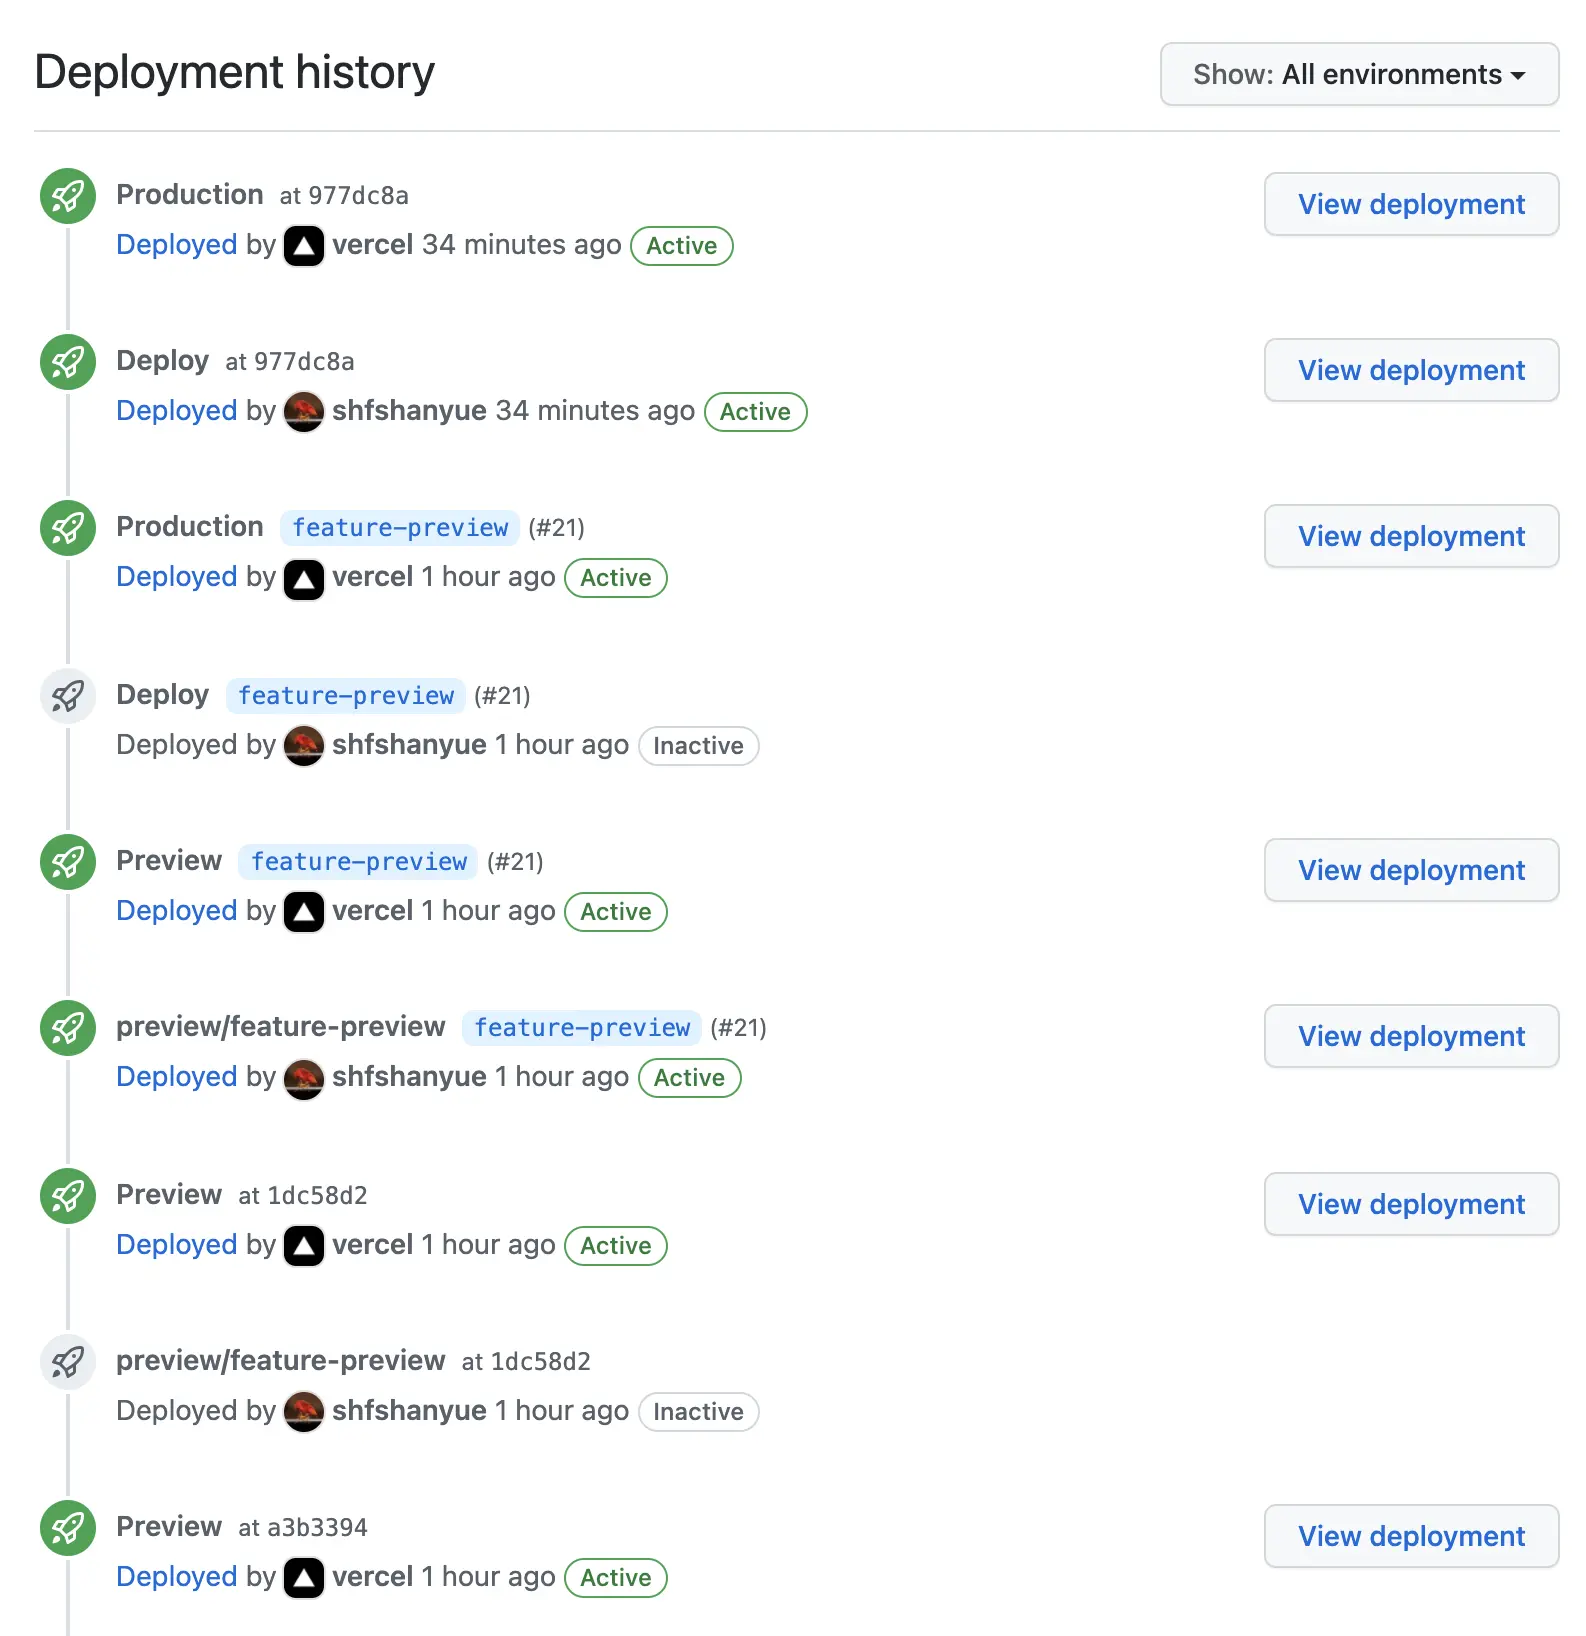Open commit 977dc8a in Production row
The width and height of the screenshot is (1586, 1636).
pos(359,196)
